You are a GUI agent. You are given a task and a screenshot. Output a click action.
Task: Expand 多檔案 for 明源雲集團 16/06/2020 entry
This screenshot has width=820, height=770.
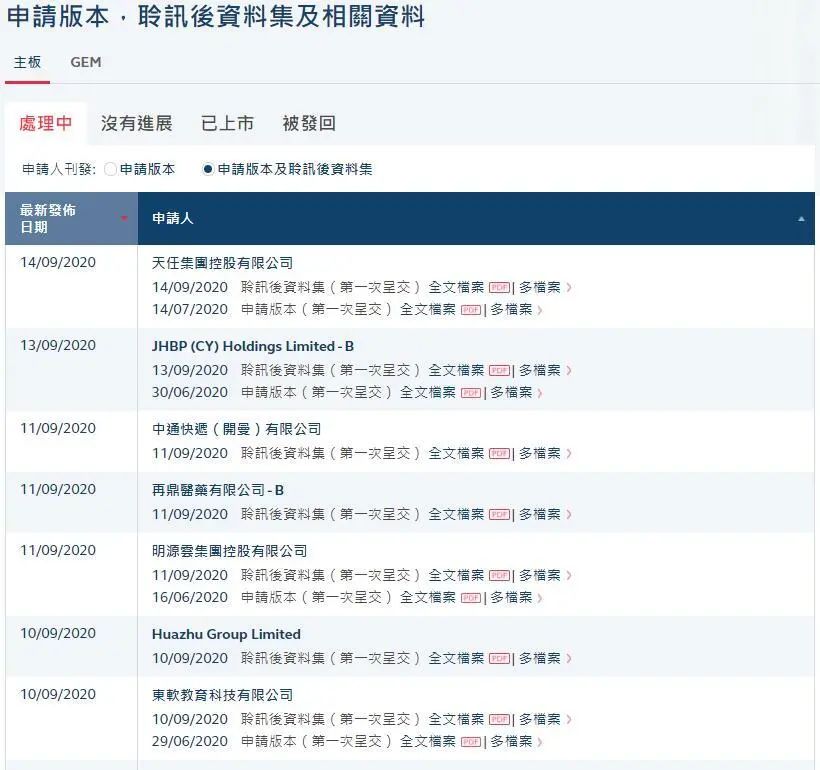pyautogui.click(x=517, y=597)
